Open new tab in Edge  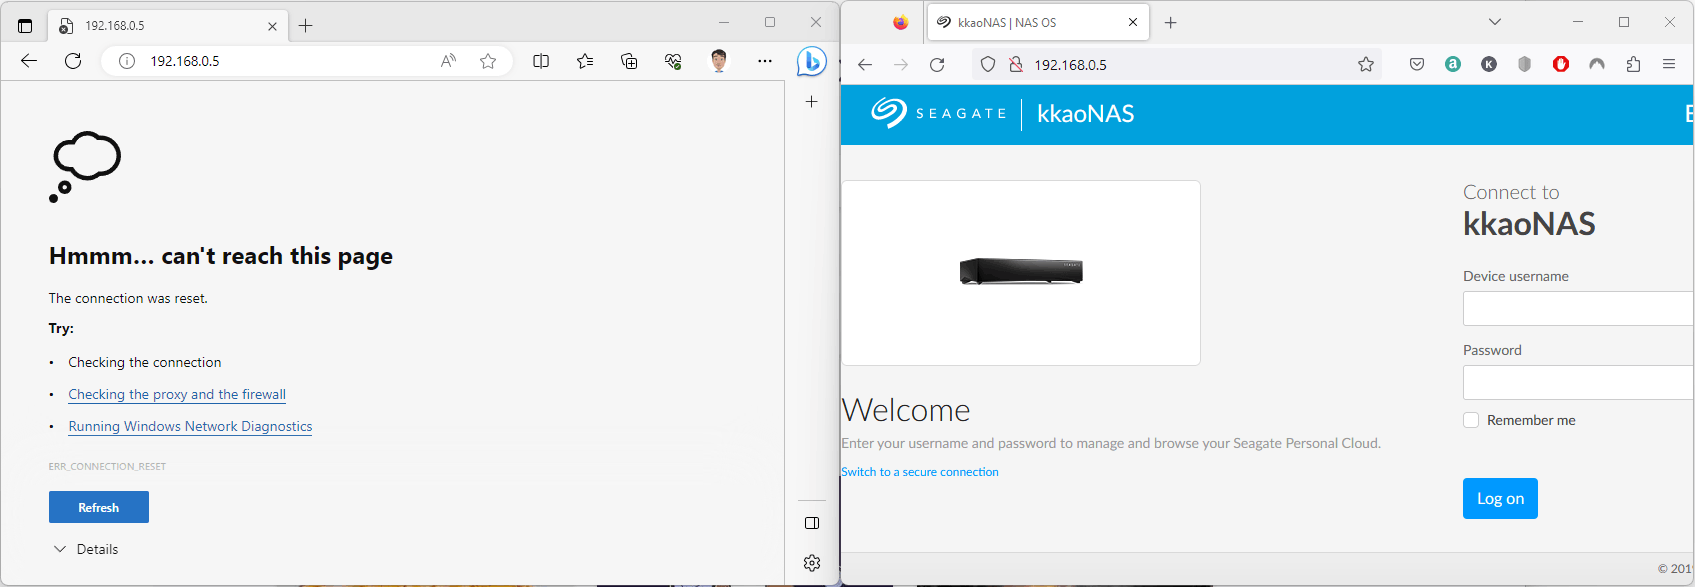[x=306, y=26]
